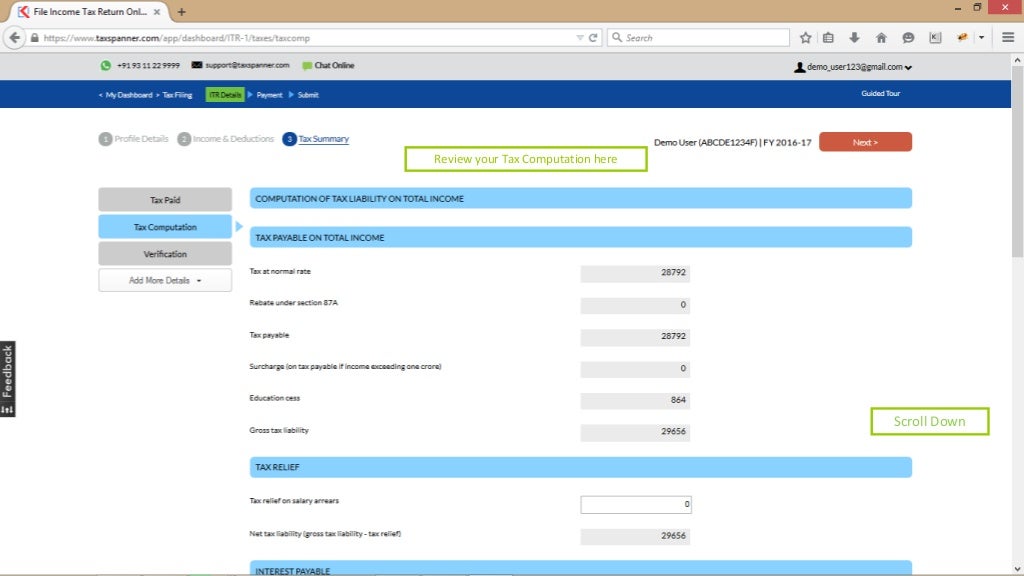Open a new browser tab
This screenshot has height=576, width=1024.
point(182,12)
